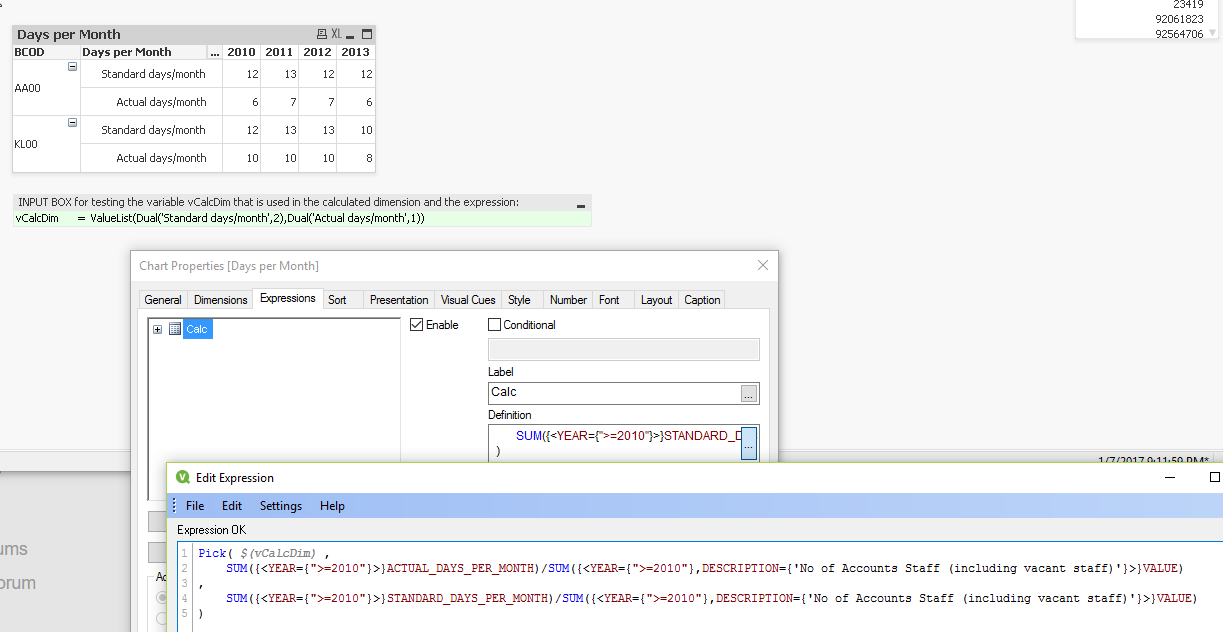
Task: Tick the Conditional checkbox
Action: click(494, 325)
